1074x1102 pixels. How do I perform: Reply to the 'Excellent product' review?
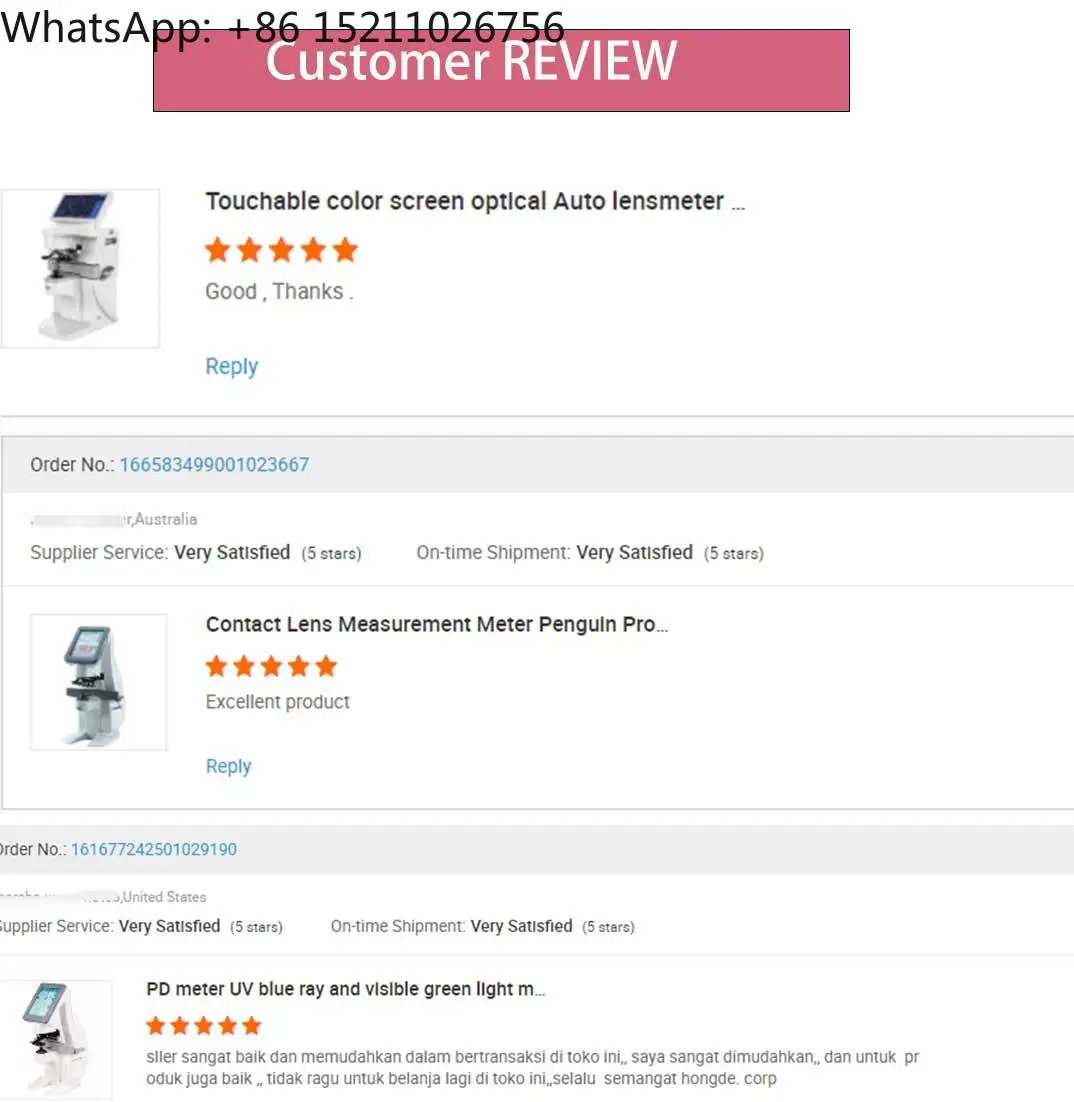tap(228, 766)
